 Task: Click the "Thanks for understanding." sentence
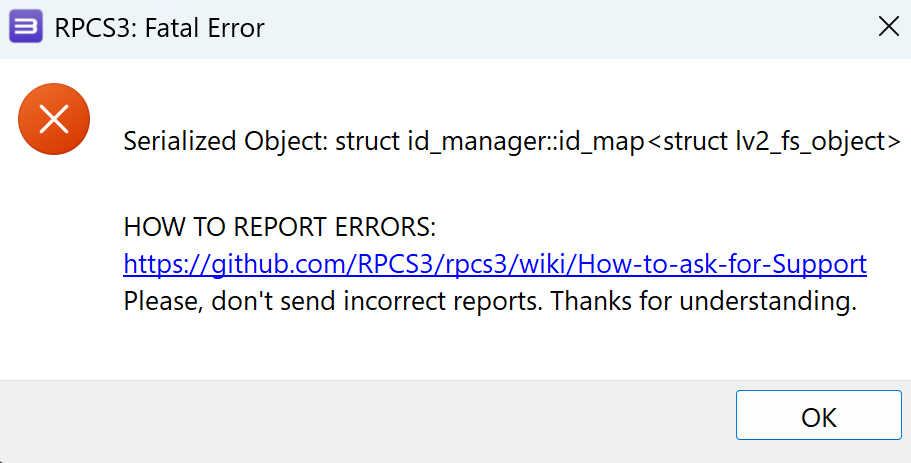(704, 301)
